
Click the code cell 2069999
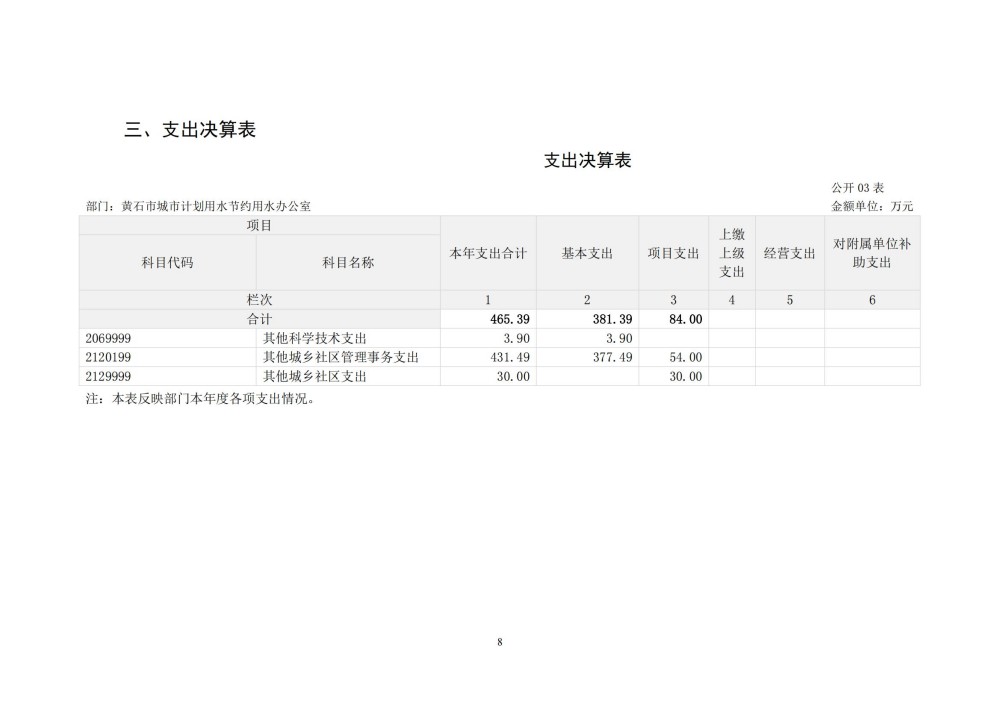(x=110, y=338)
